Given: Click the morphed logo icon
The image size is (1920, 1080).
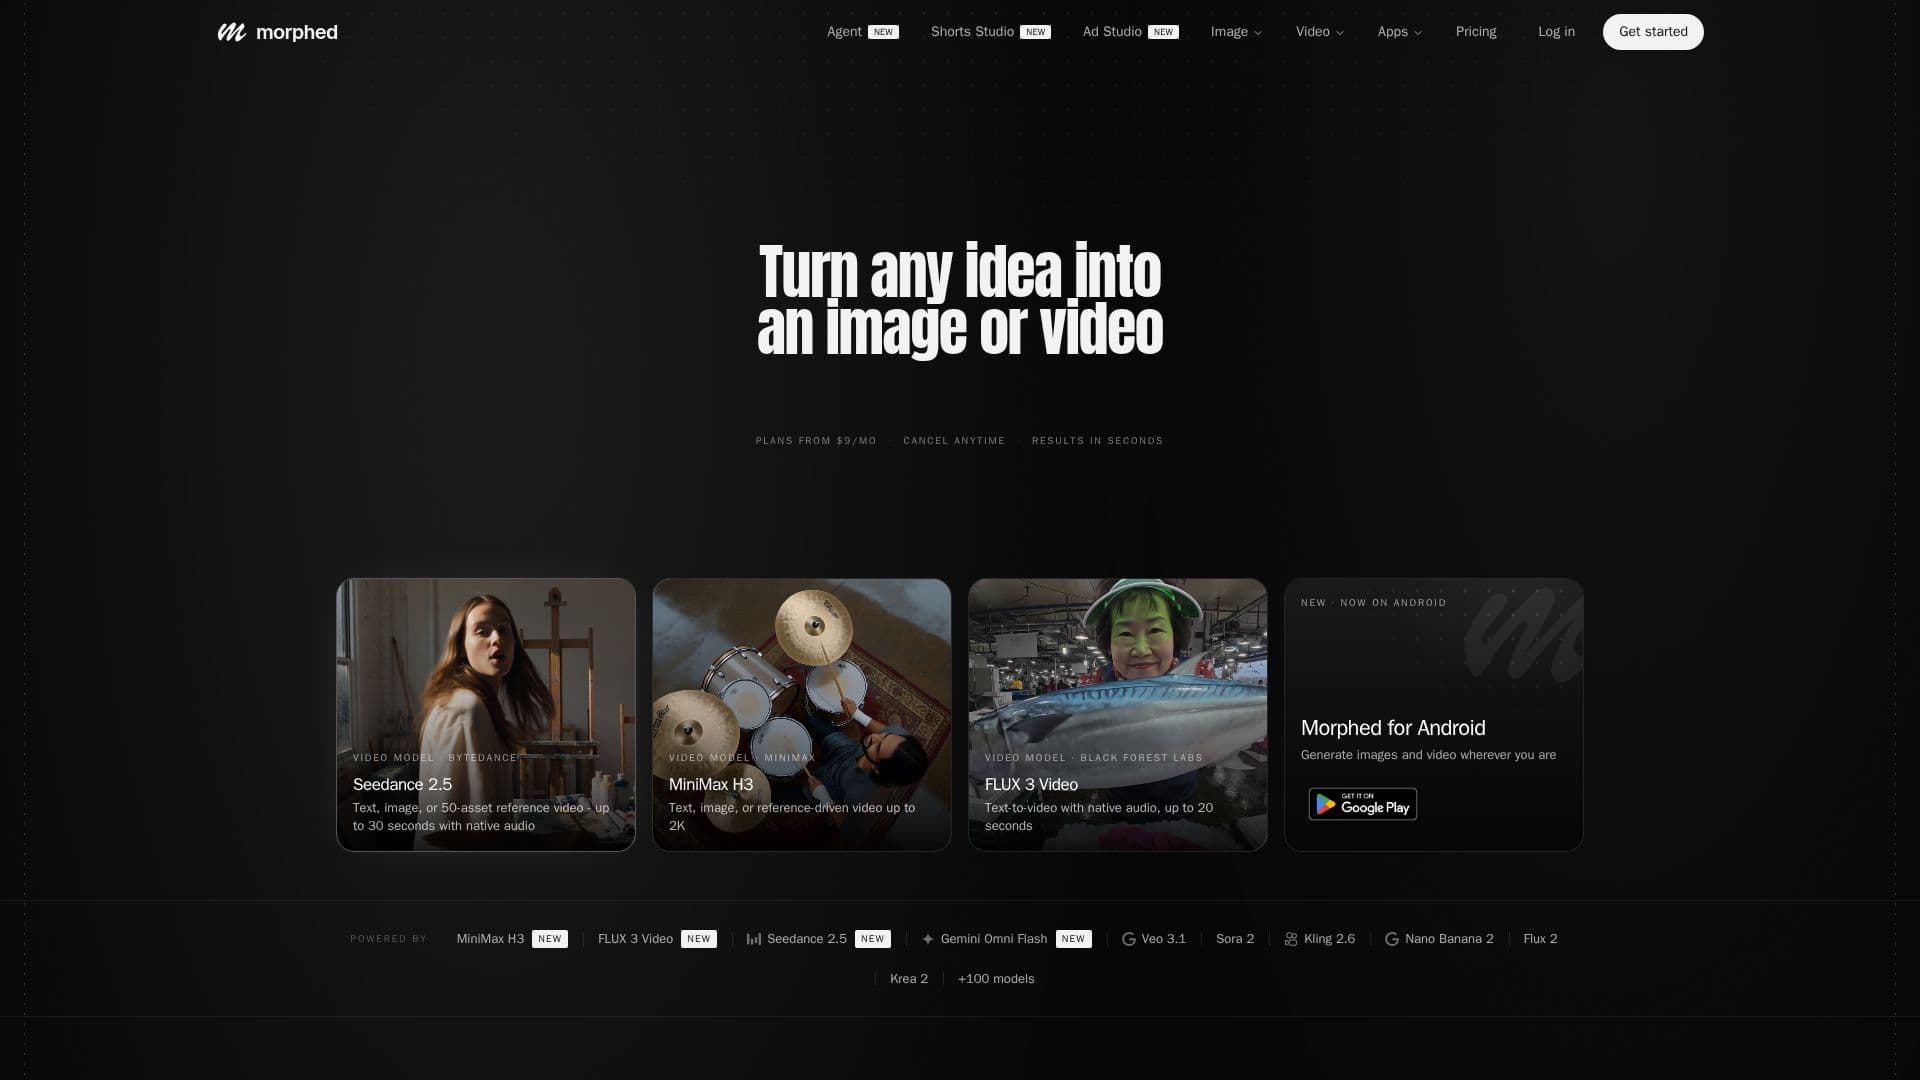Looking at the screenshot, I should (x=231, y=32).
